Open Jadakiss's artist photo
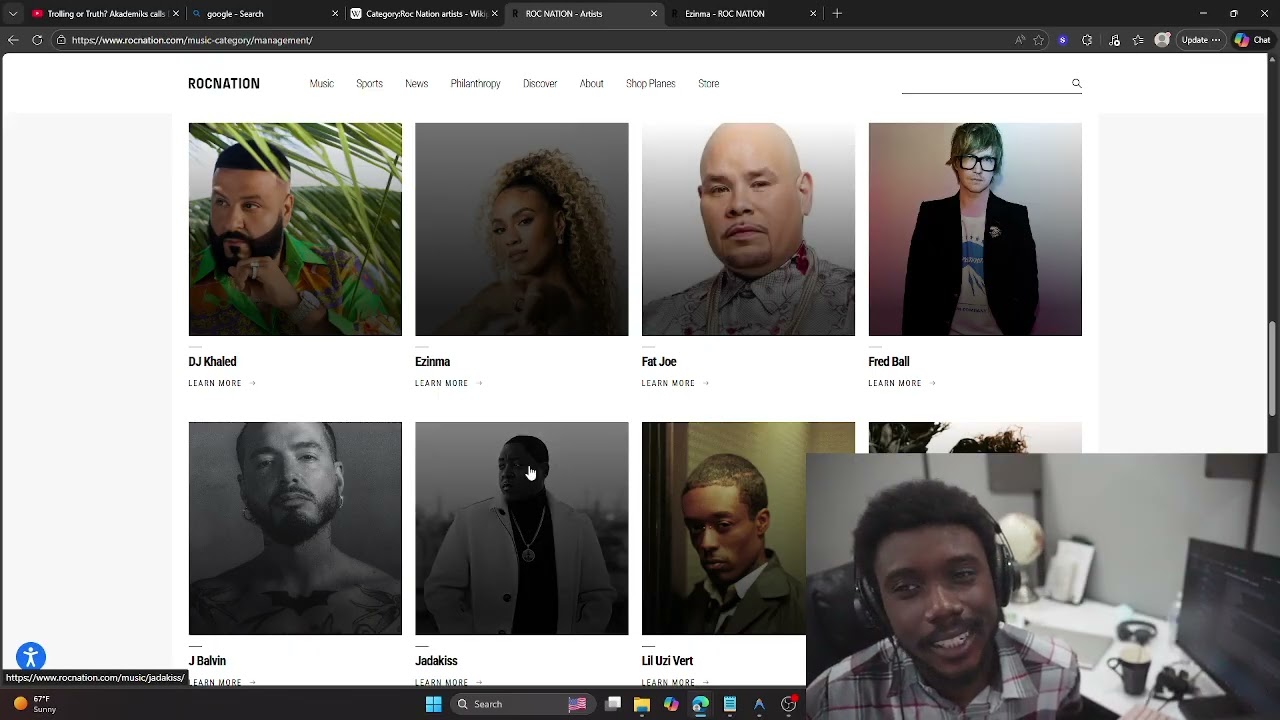1280x720 pixels. tap(522, 528)
